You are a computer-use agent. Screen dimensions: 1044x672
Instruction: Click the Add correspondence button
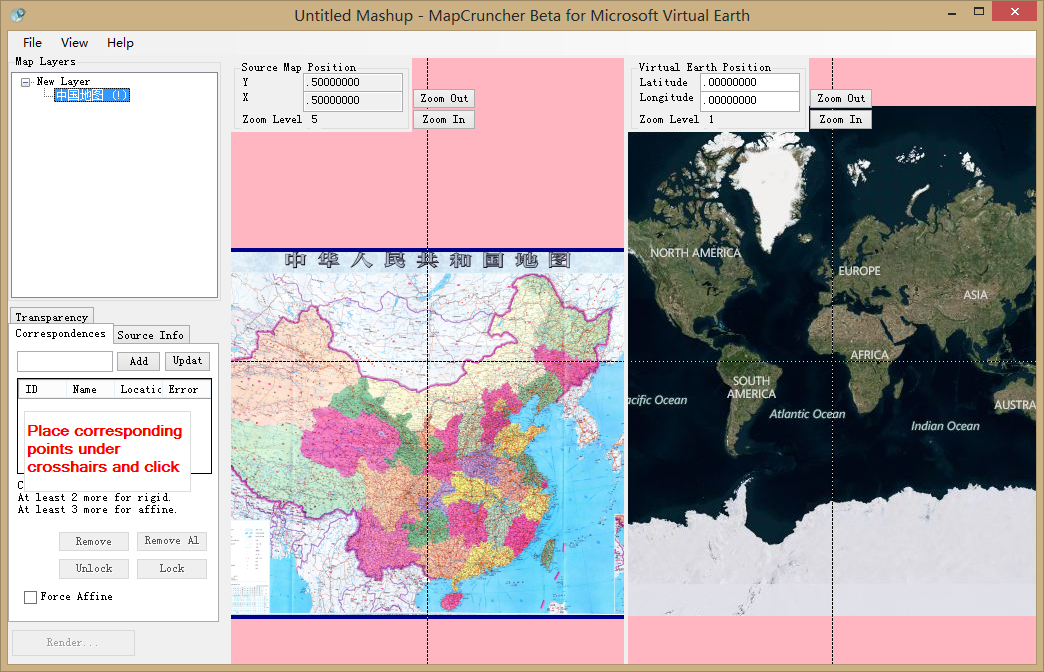138,361
